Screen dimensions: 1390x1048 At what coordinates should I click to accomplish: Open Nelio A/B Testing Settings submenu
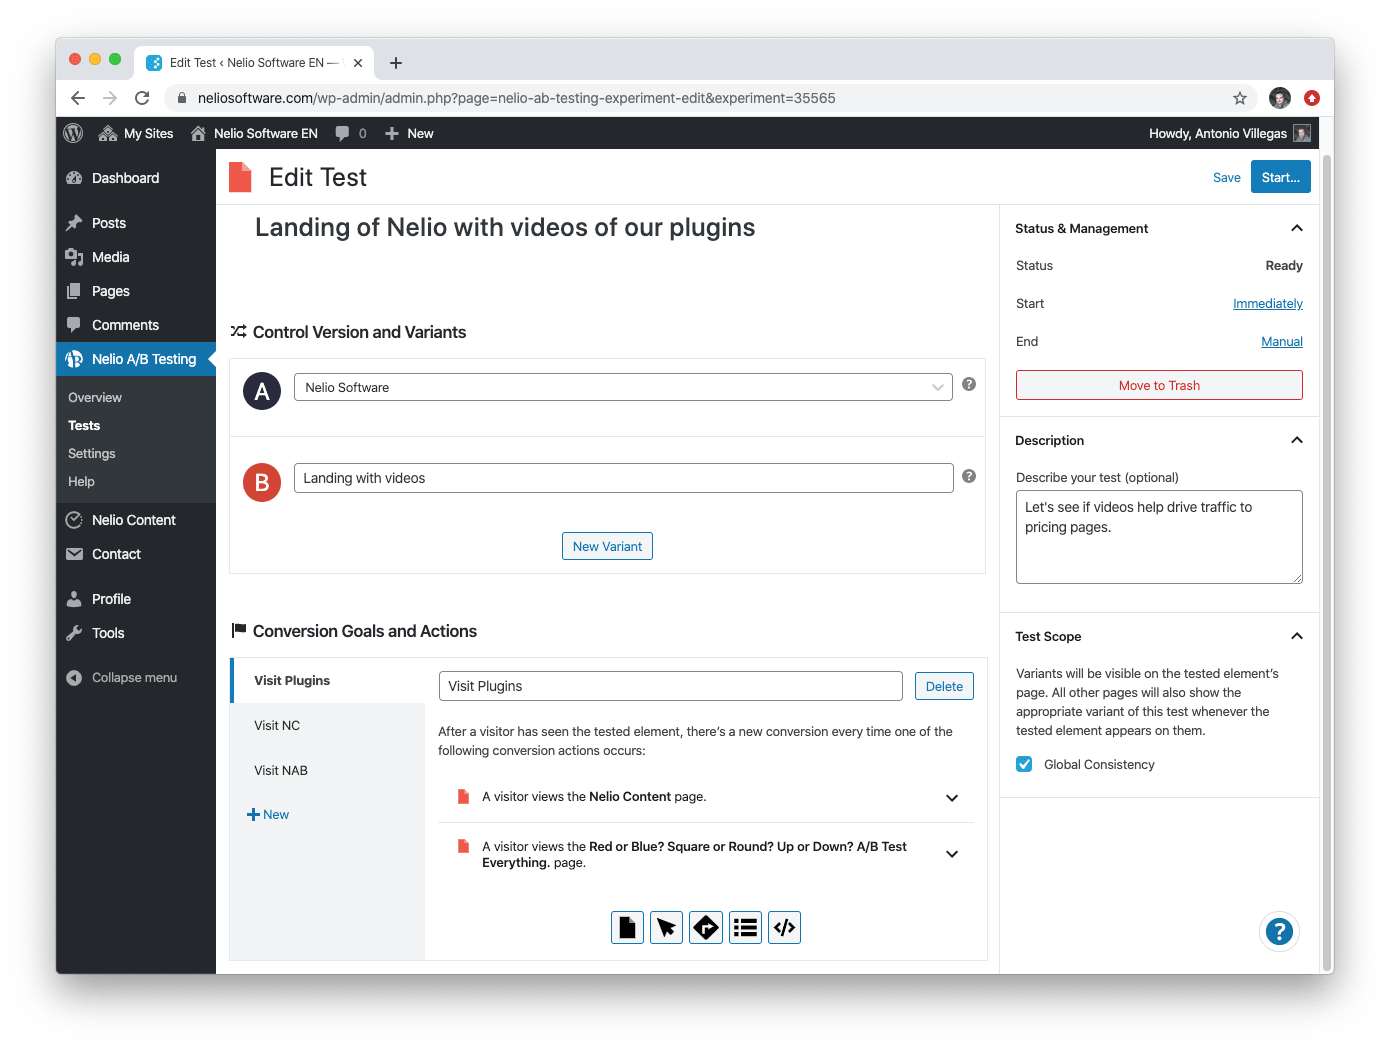coord(92,453)
